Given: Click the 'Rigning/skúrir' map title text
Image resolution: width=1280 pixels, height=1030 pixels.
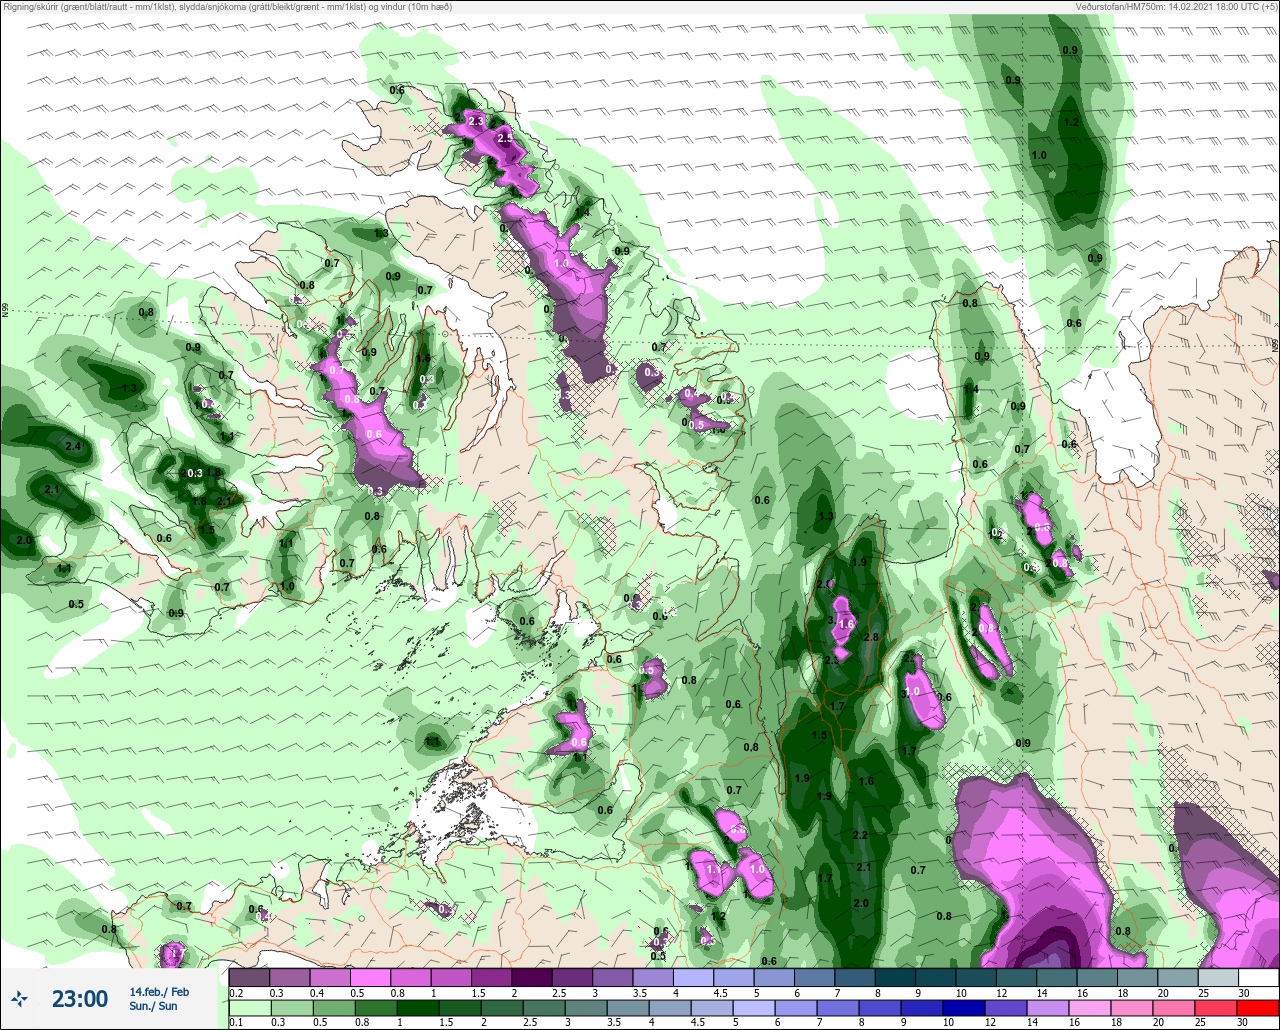Looking at the screenshot, I should [x=226, y=7].
